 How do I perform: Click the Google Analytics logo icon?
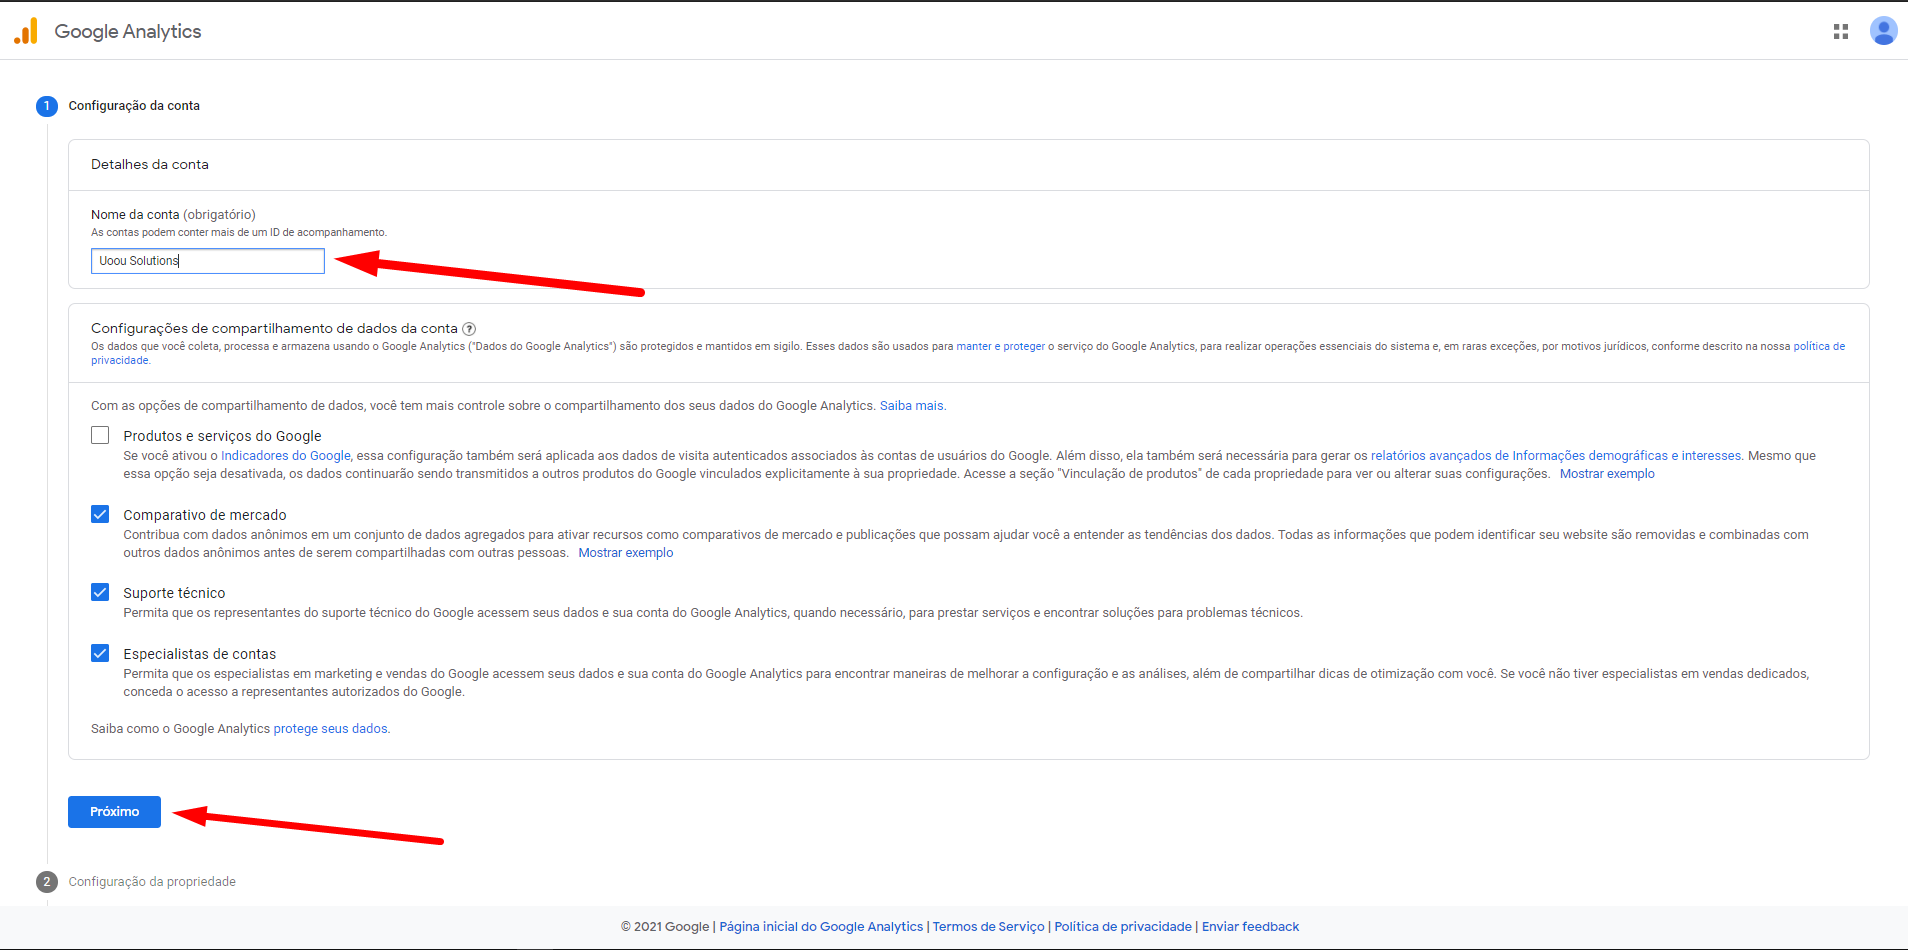pos(26,31)
